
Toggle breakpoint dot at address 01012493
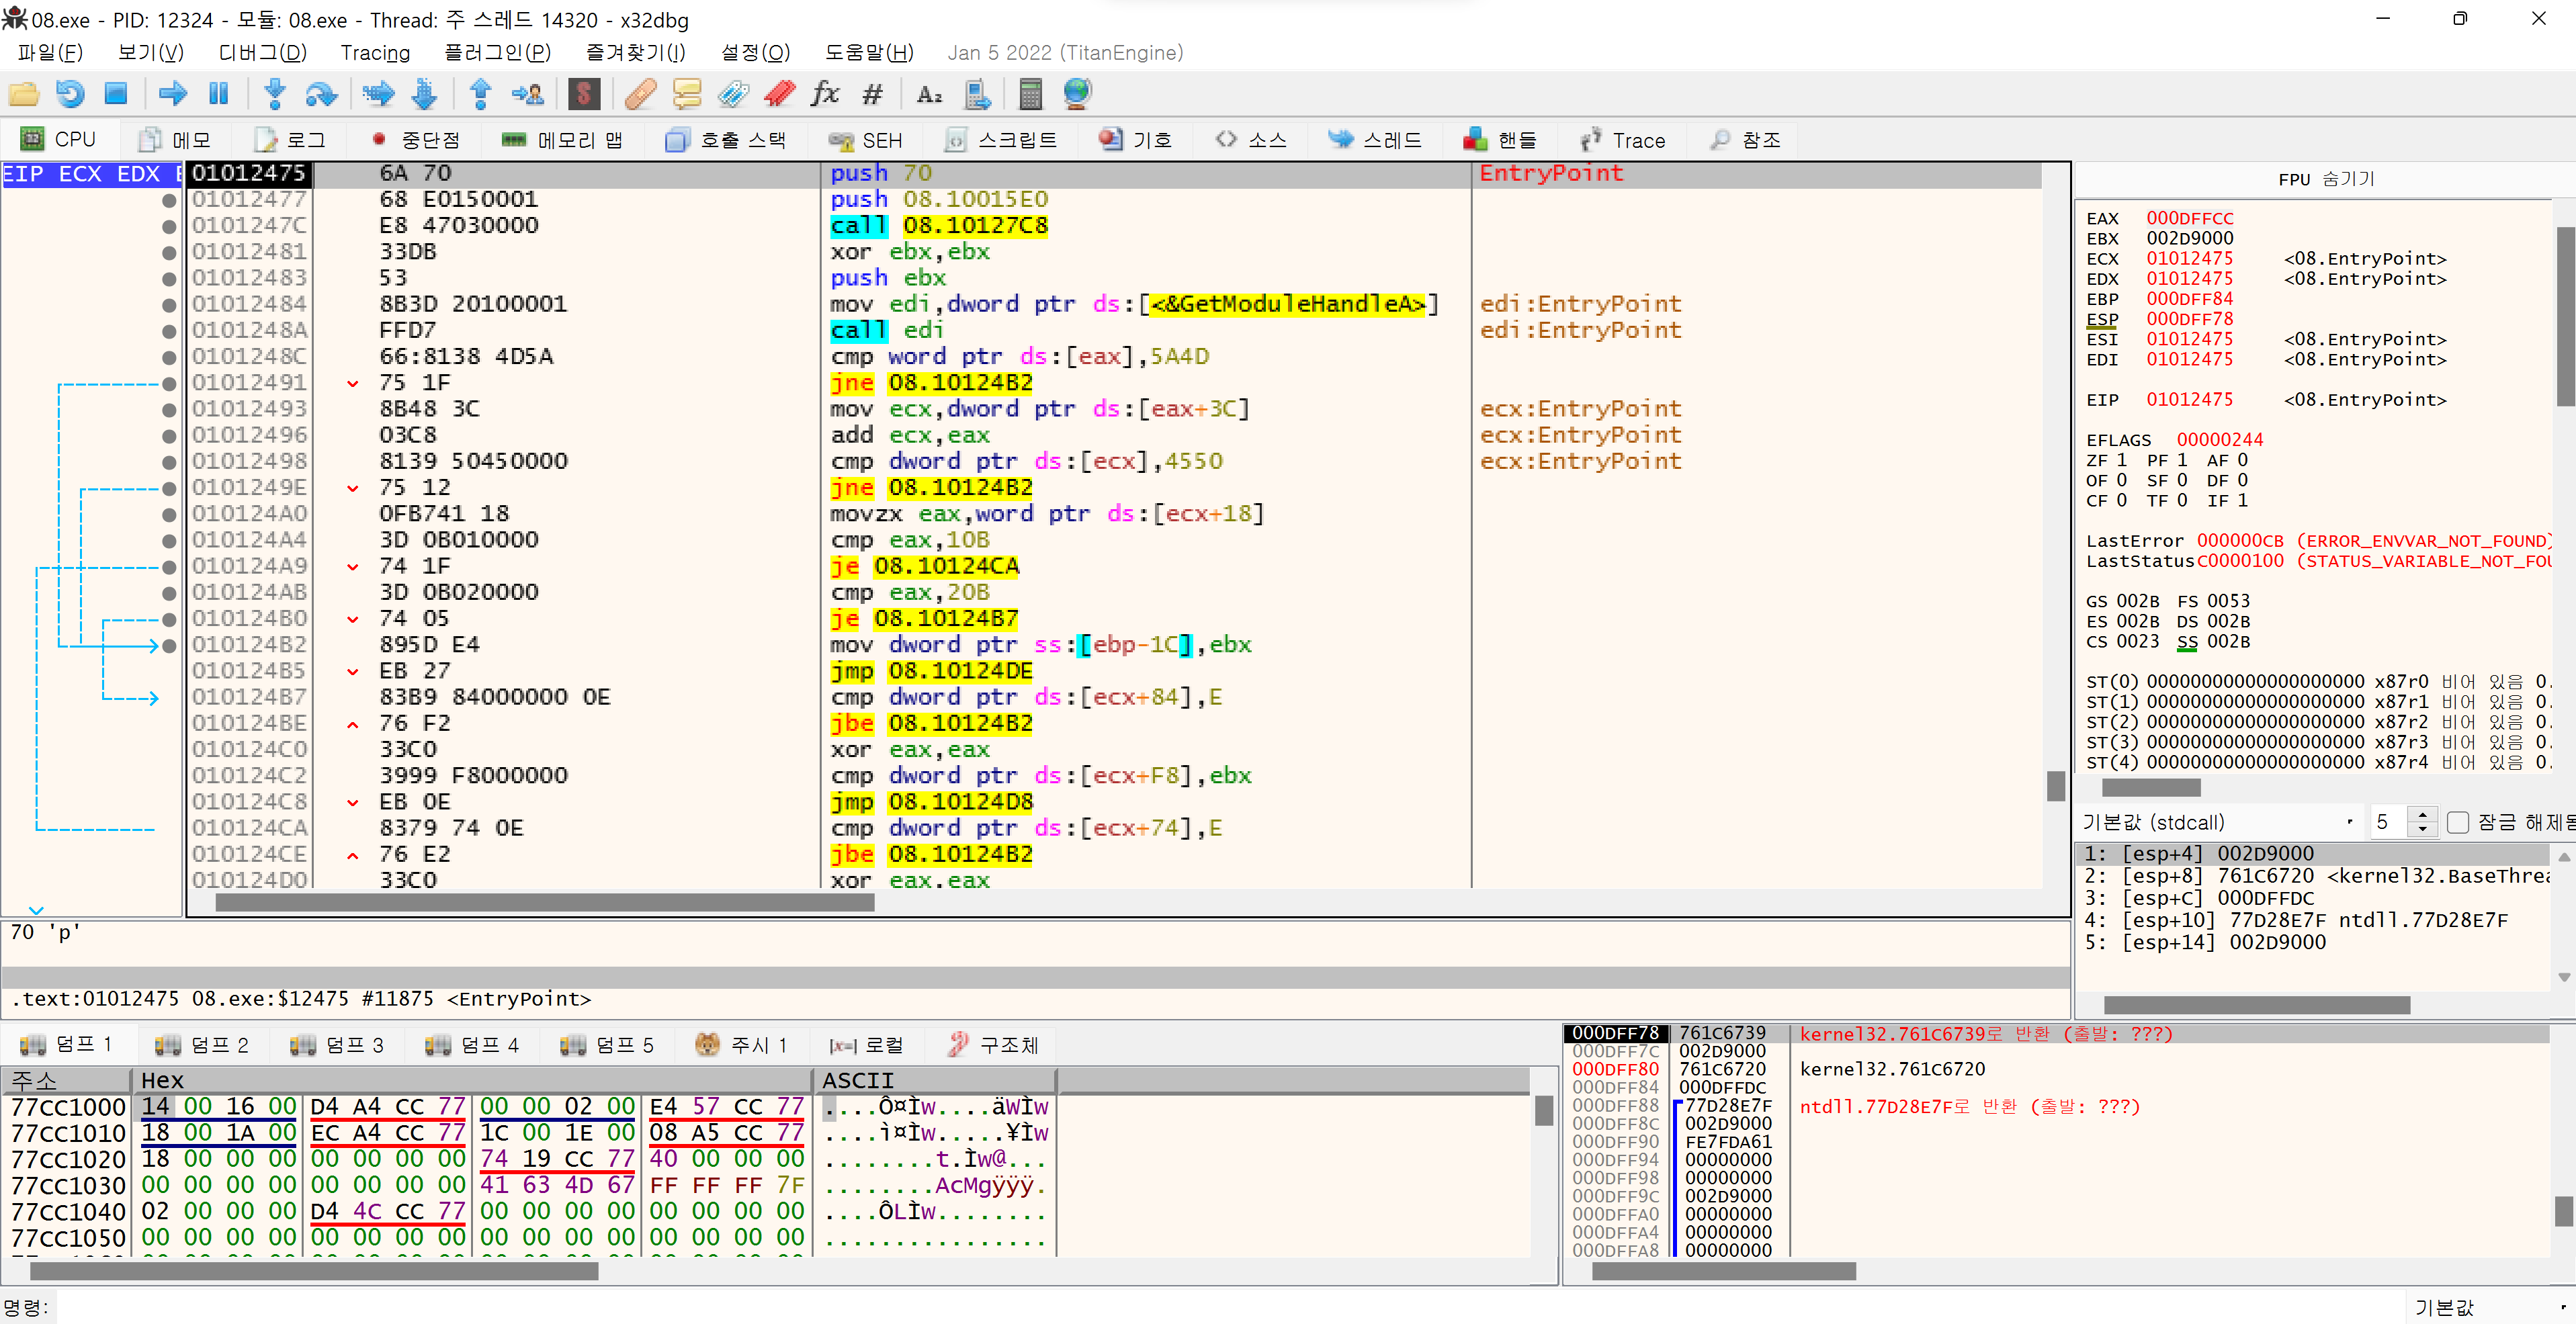(169, 409)
